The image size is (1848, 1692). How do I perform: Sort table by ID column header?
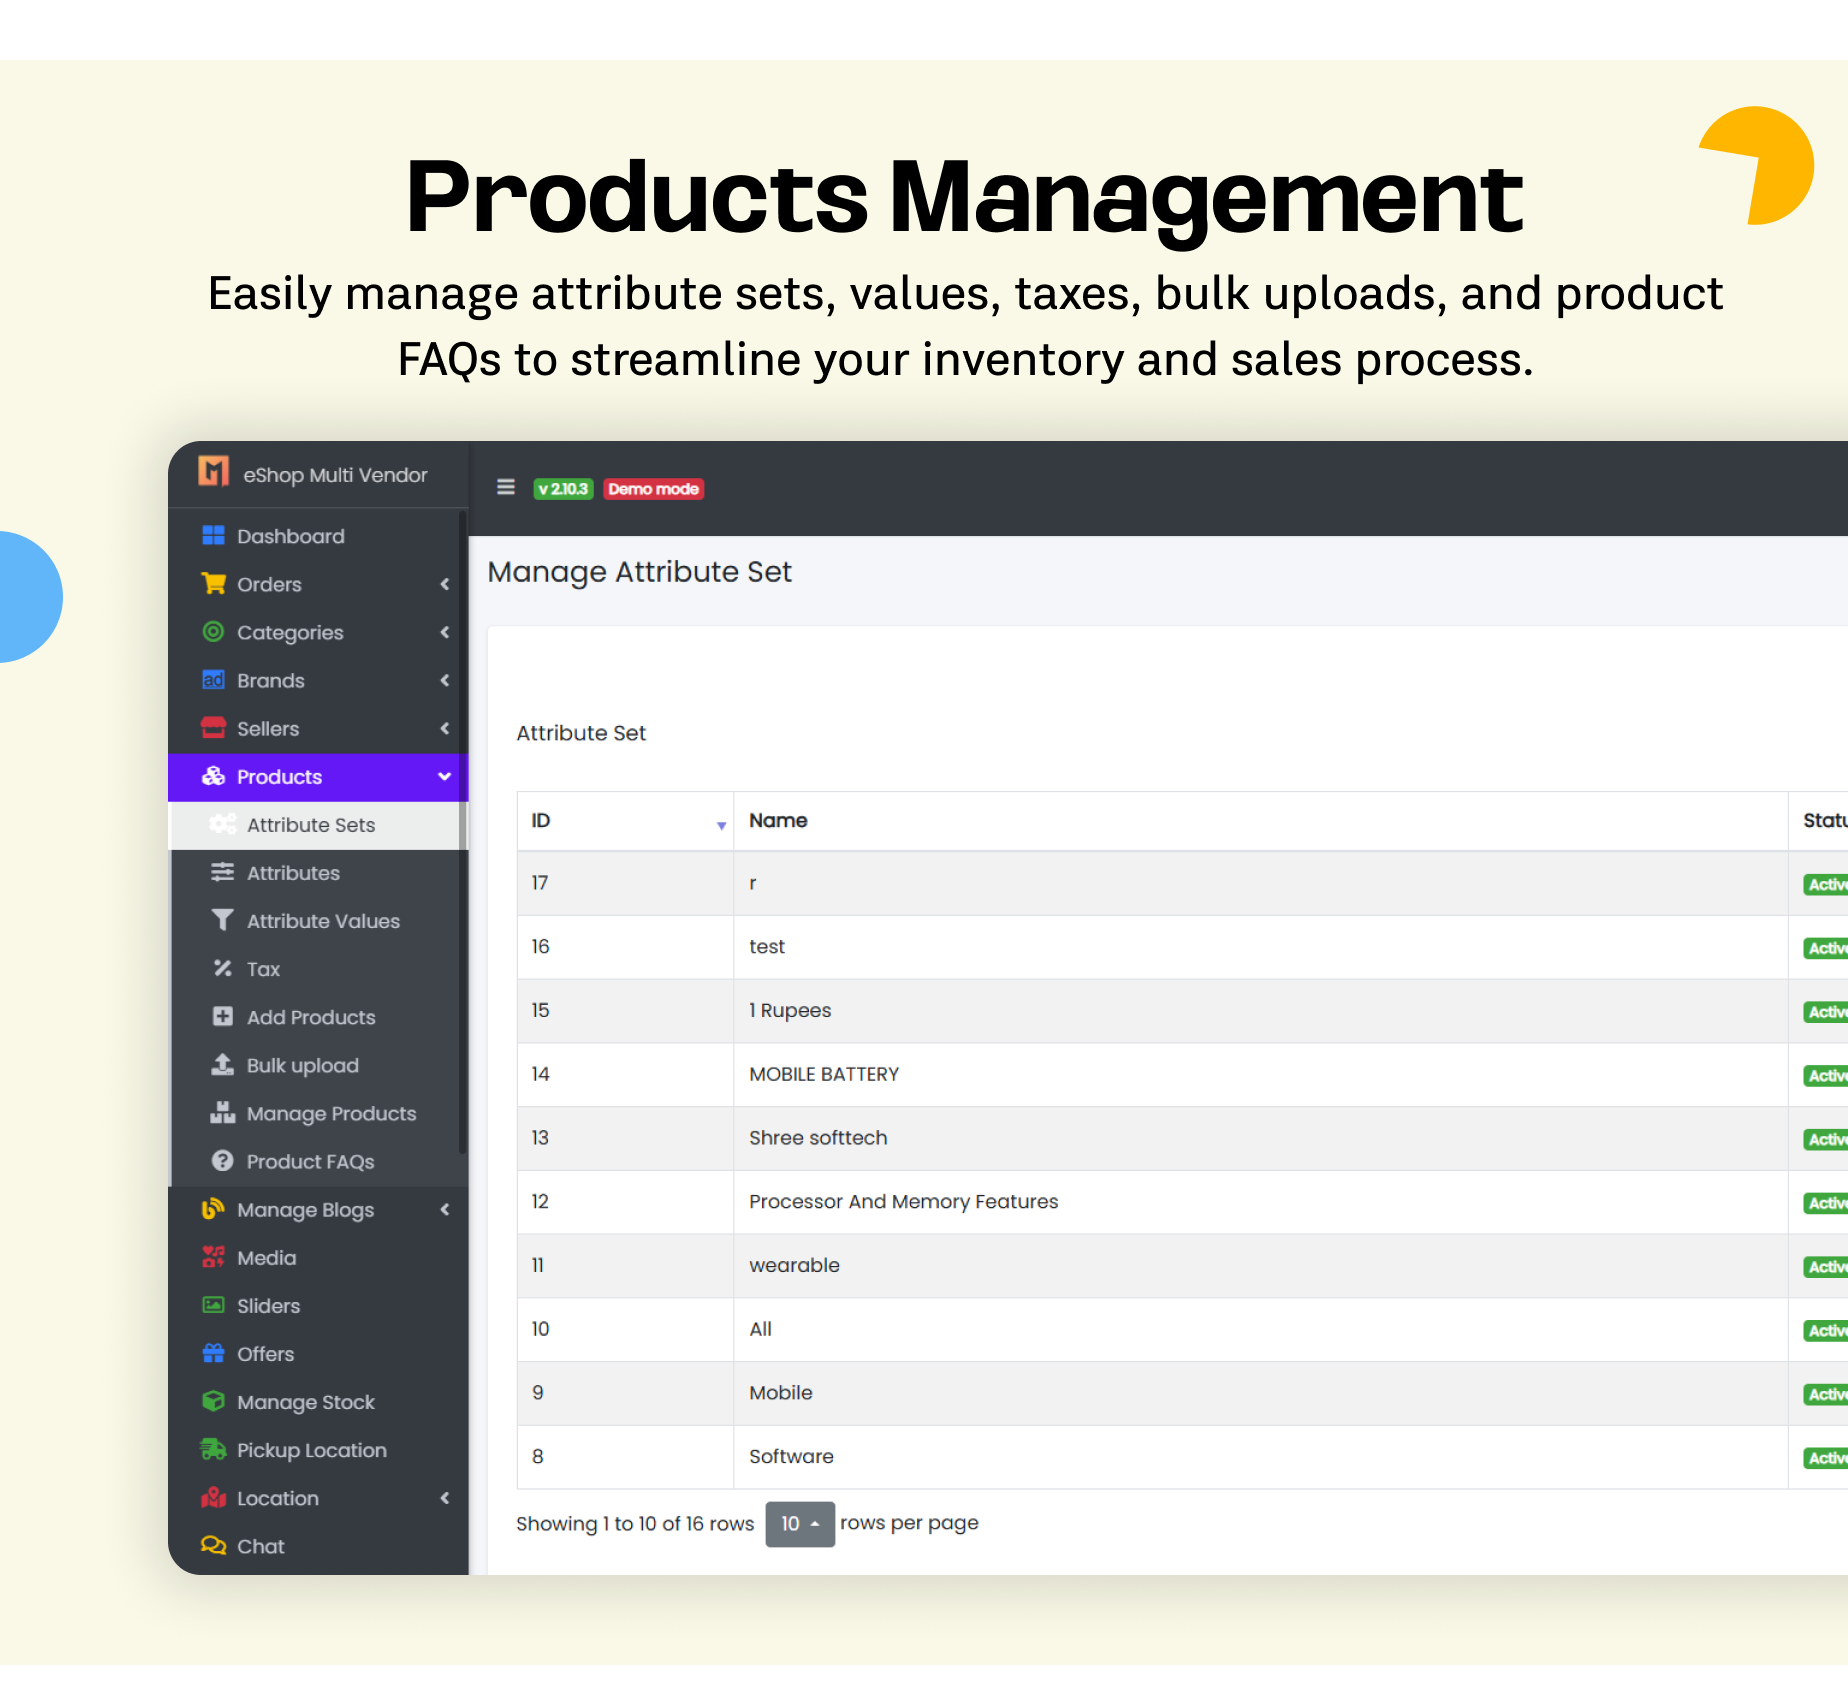point(625,821)
